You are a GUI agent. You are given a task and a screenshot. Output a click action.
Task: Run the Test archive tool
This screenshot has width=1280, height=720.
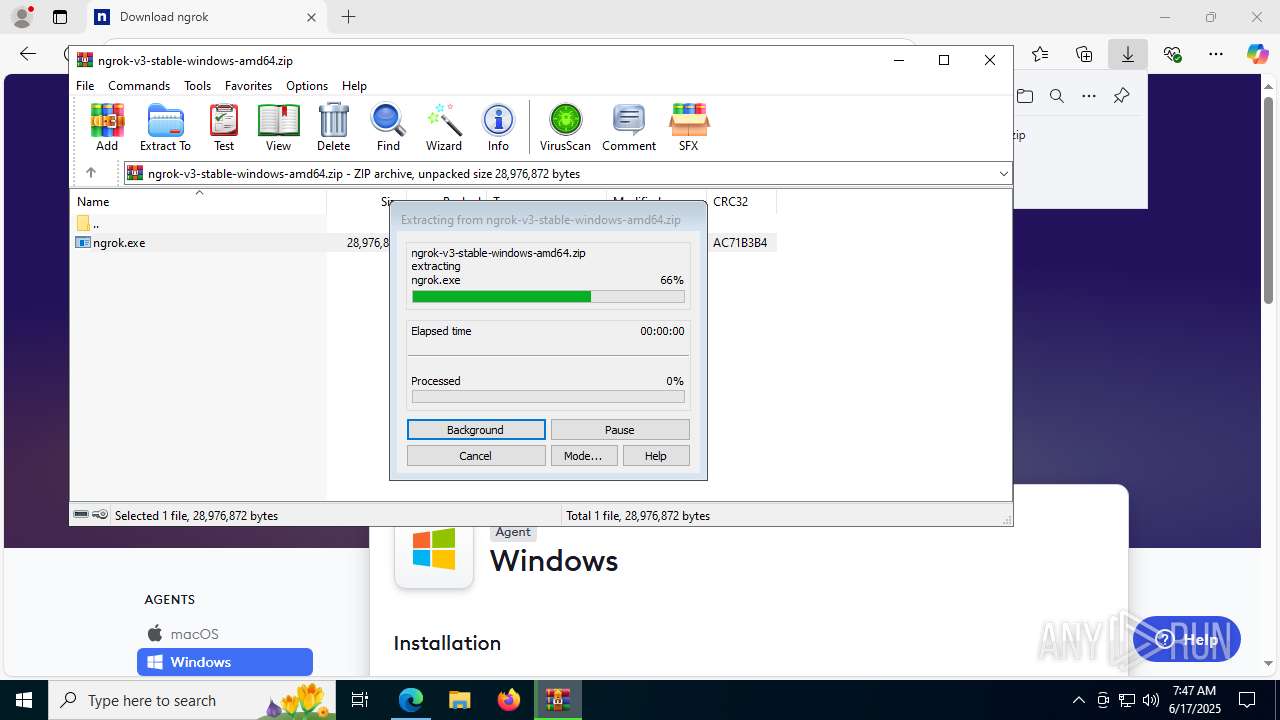[224, 127]
